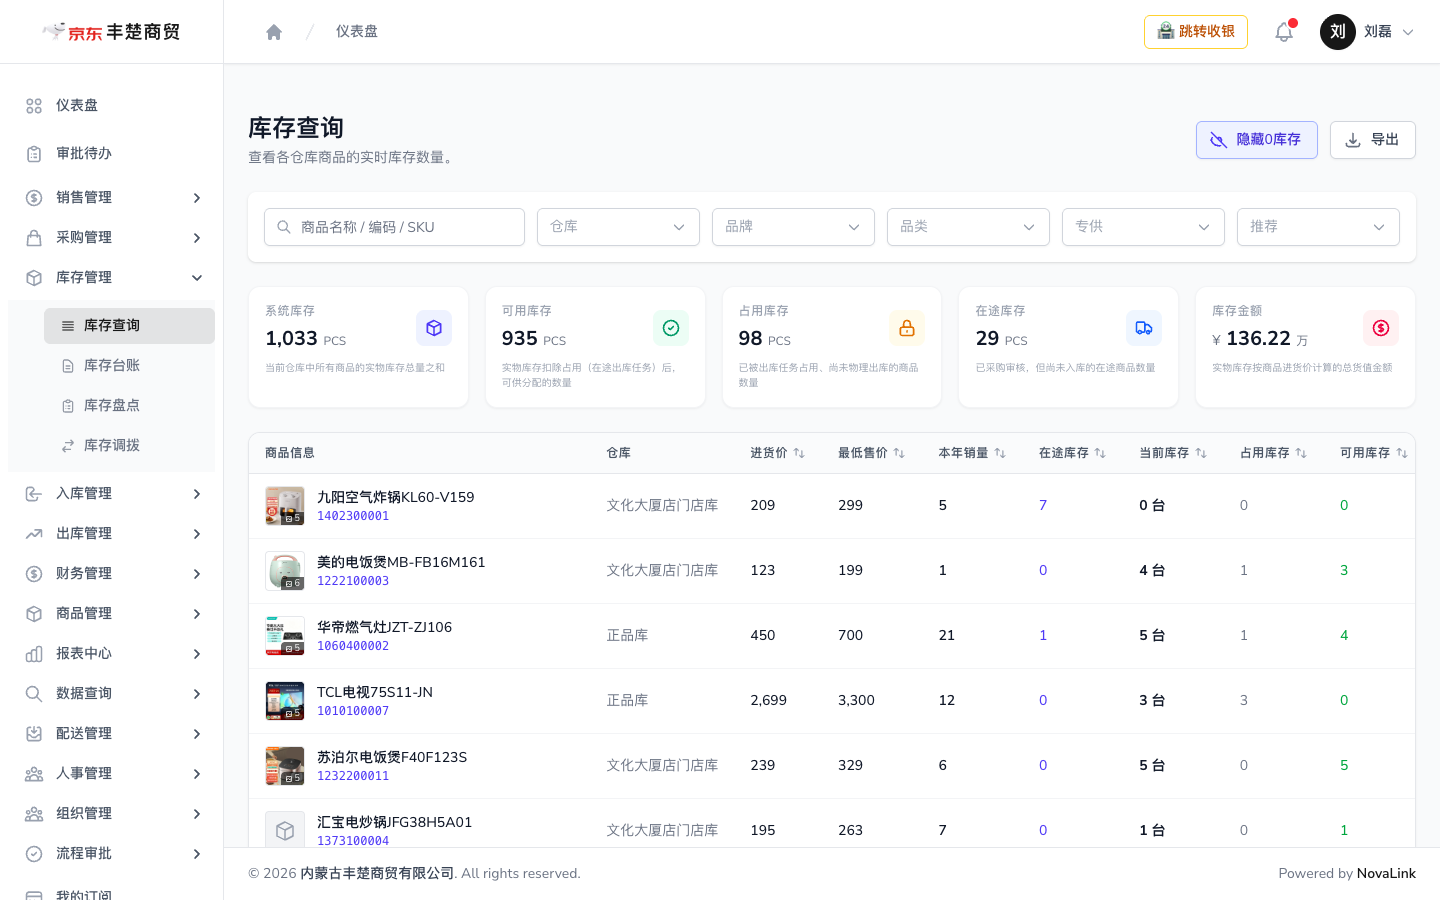Screen dimensions: 1440x900
Task: Open the 仓库 filter dropdown
Action: pos(618,227)
